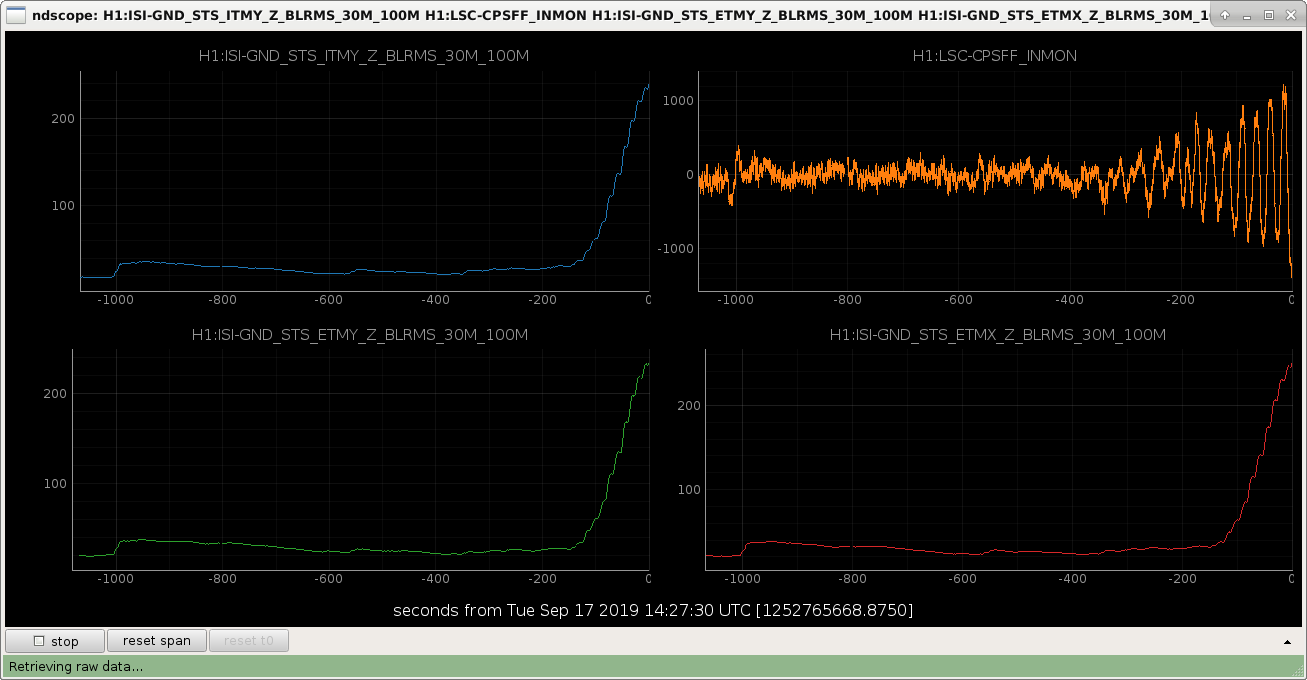
Task: Expand the small triangle at the right of the bottom bar
Action: tap(1287, 641)
